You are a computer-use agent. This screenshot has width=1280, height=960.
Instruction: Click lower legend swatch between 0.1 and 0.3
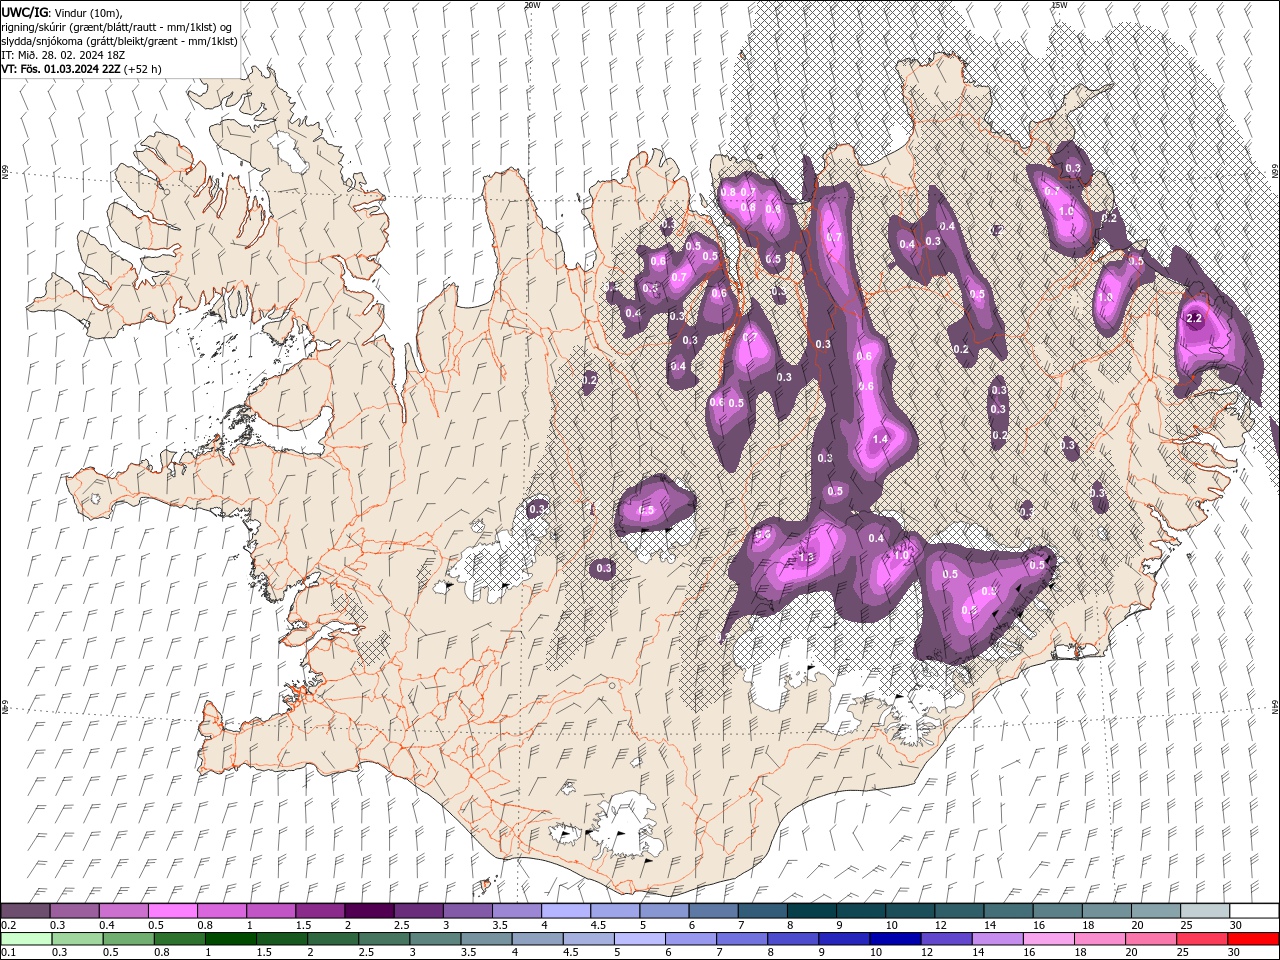coord(27,939)
